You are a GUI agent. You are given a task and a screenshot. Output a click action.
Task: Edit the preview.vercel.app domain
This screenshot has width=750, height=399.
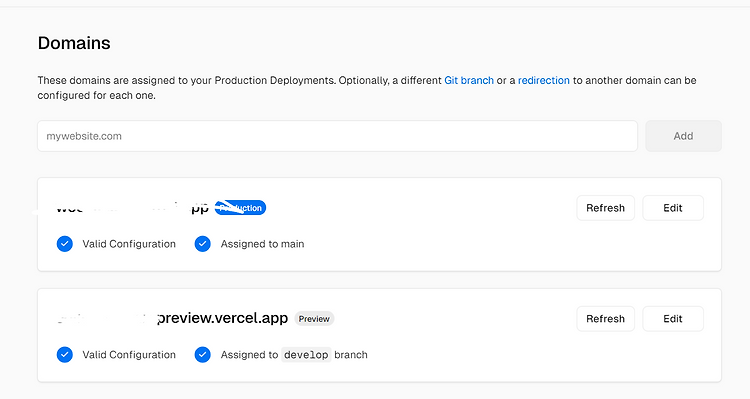tap(673, 319)
